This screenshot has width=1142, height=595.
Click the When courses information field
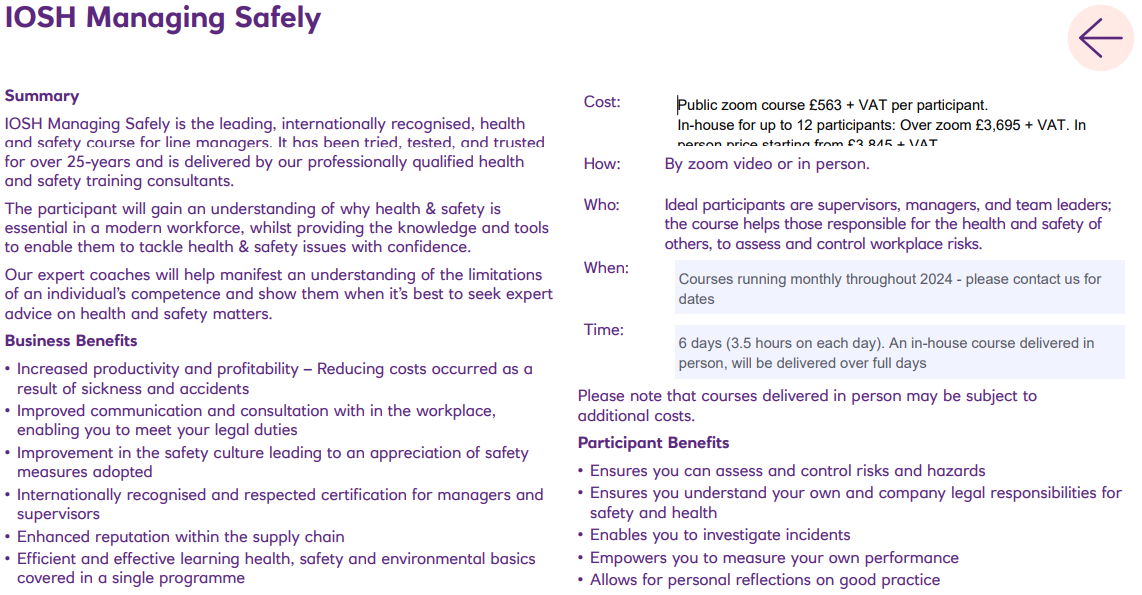[899, 288]
